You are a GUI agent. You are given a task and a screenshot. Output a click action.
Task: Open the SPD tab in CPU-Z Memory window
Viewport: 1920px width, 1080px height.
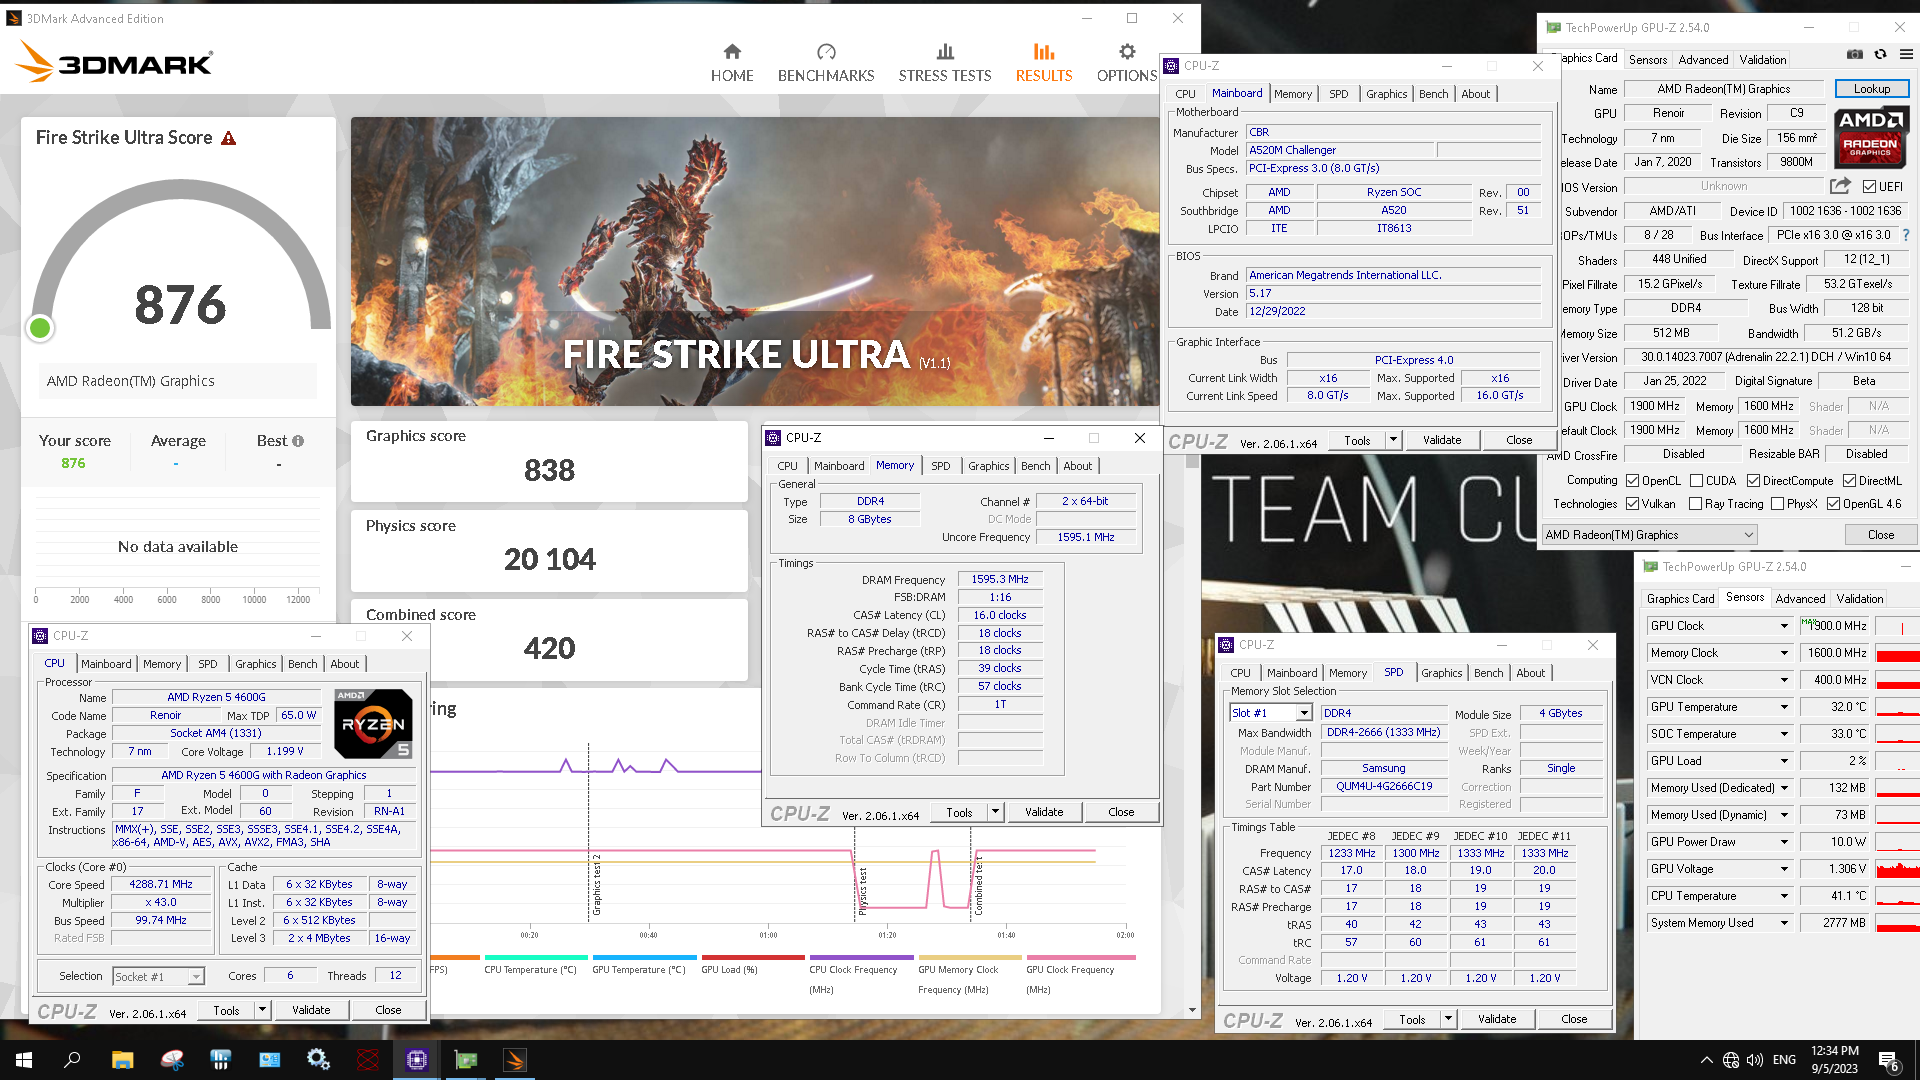[x=941, y=466]
